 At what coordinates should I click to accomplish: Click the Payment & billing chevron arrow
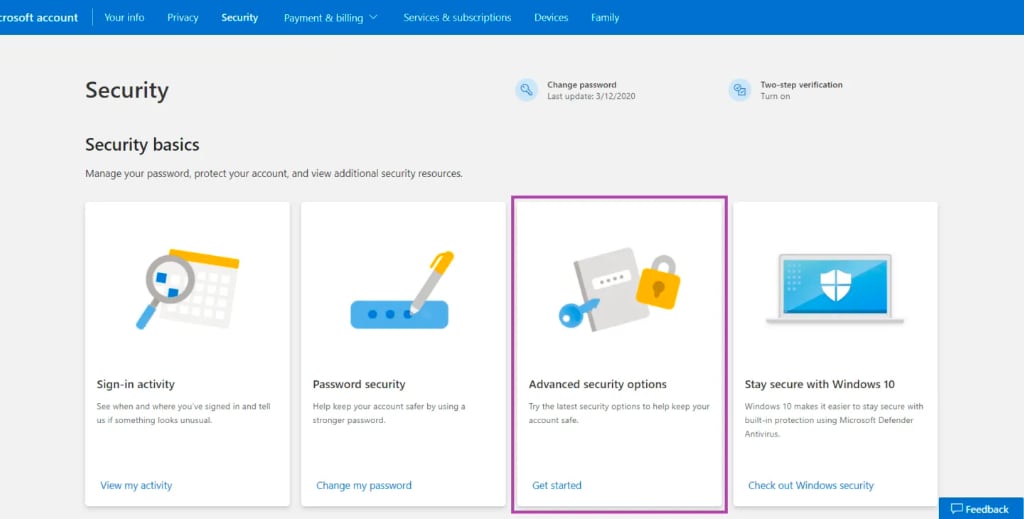pyautogui.click(x=374, y=18)
